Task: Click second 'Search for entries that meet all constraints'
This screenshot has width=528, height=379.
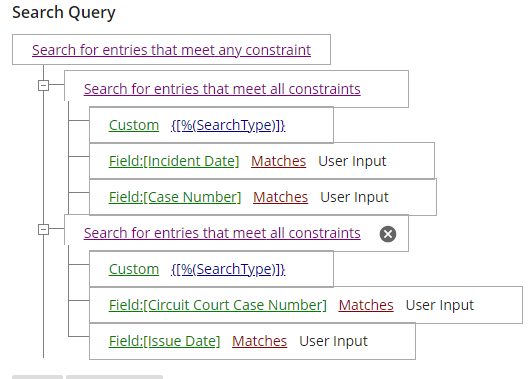Action: coord(222,233)
